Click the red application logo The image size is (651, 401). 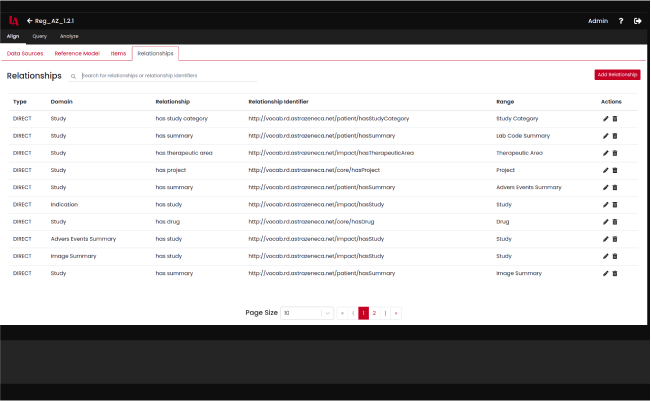pos(14,21)
